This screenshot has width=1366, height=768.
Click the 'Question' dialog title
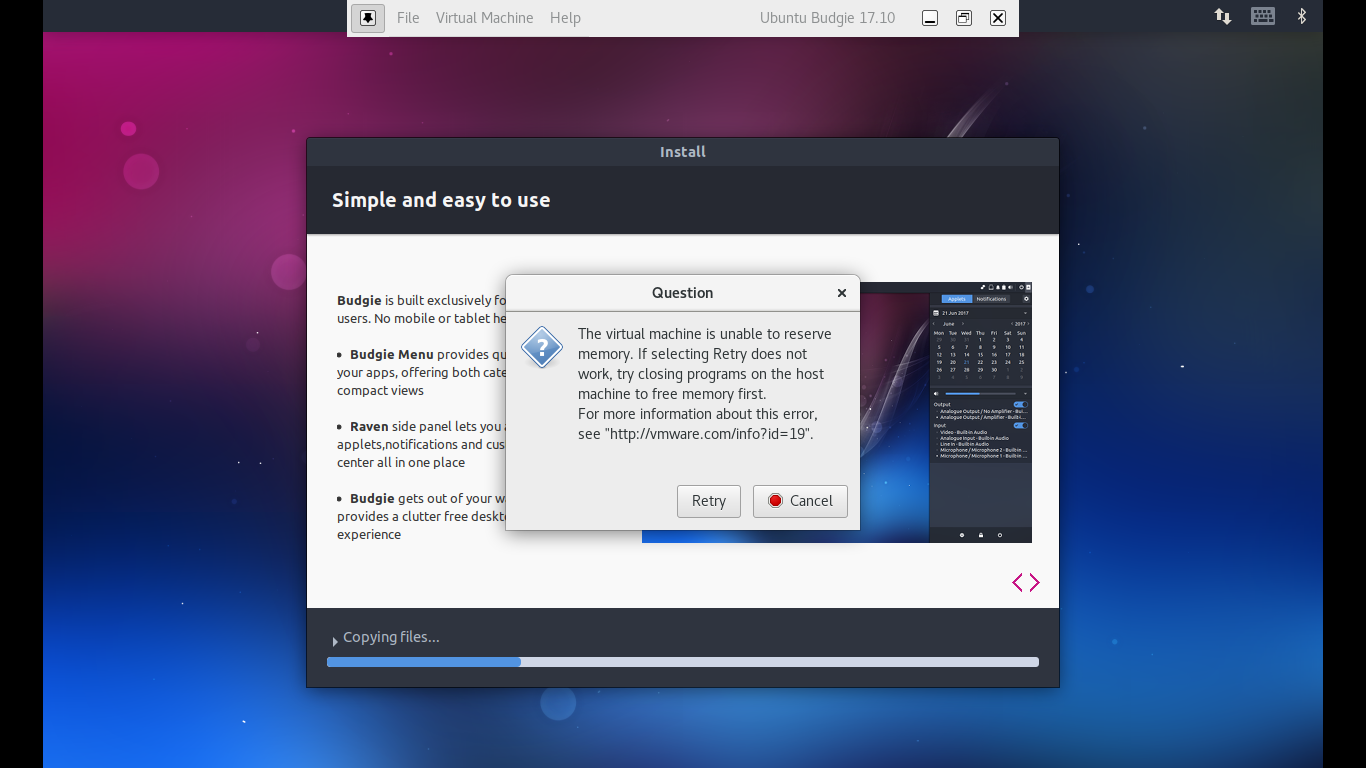(x=683, y=293)
